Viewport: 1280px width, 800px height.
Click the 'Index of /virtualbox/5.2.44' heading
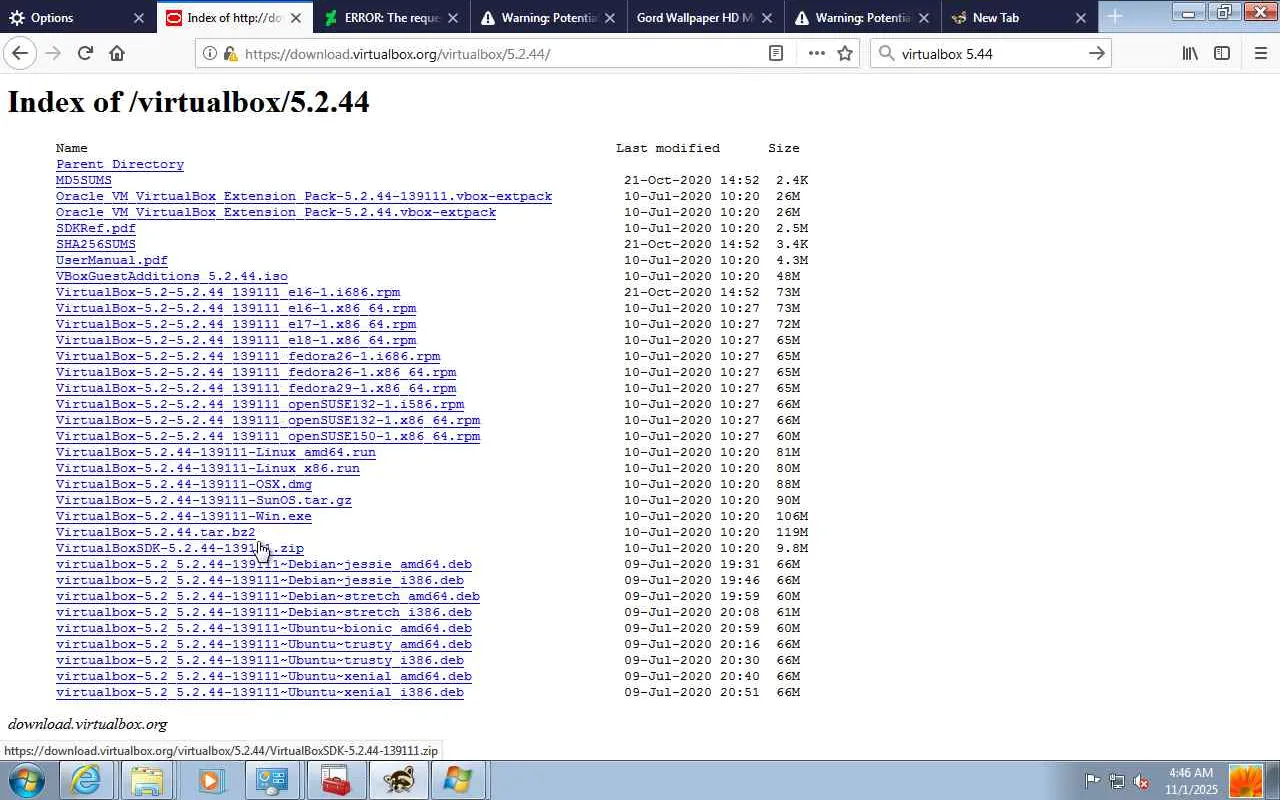[x=189, y=102]
